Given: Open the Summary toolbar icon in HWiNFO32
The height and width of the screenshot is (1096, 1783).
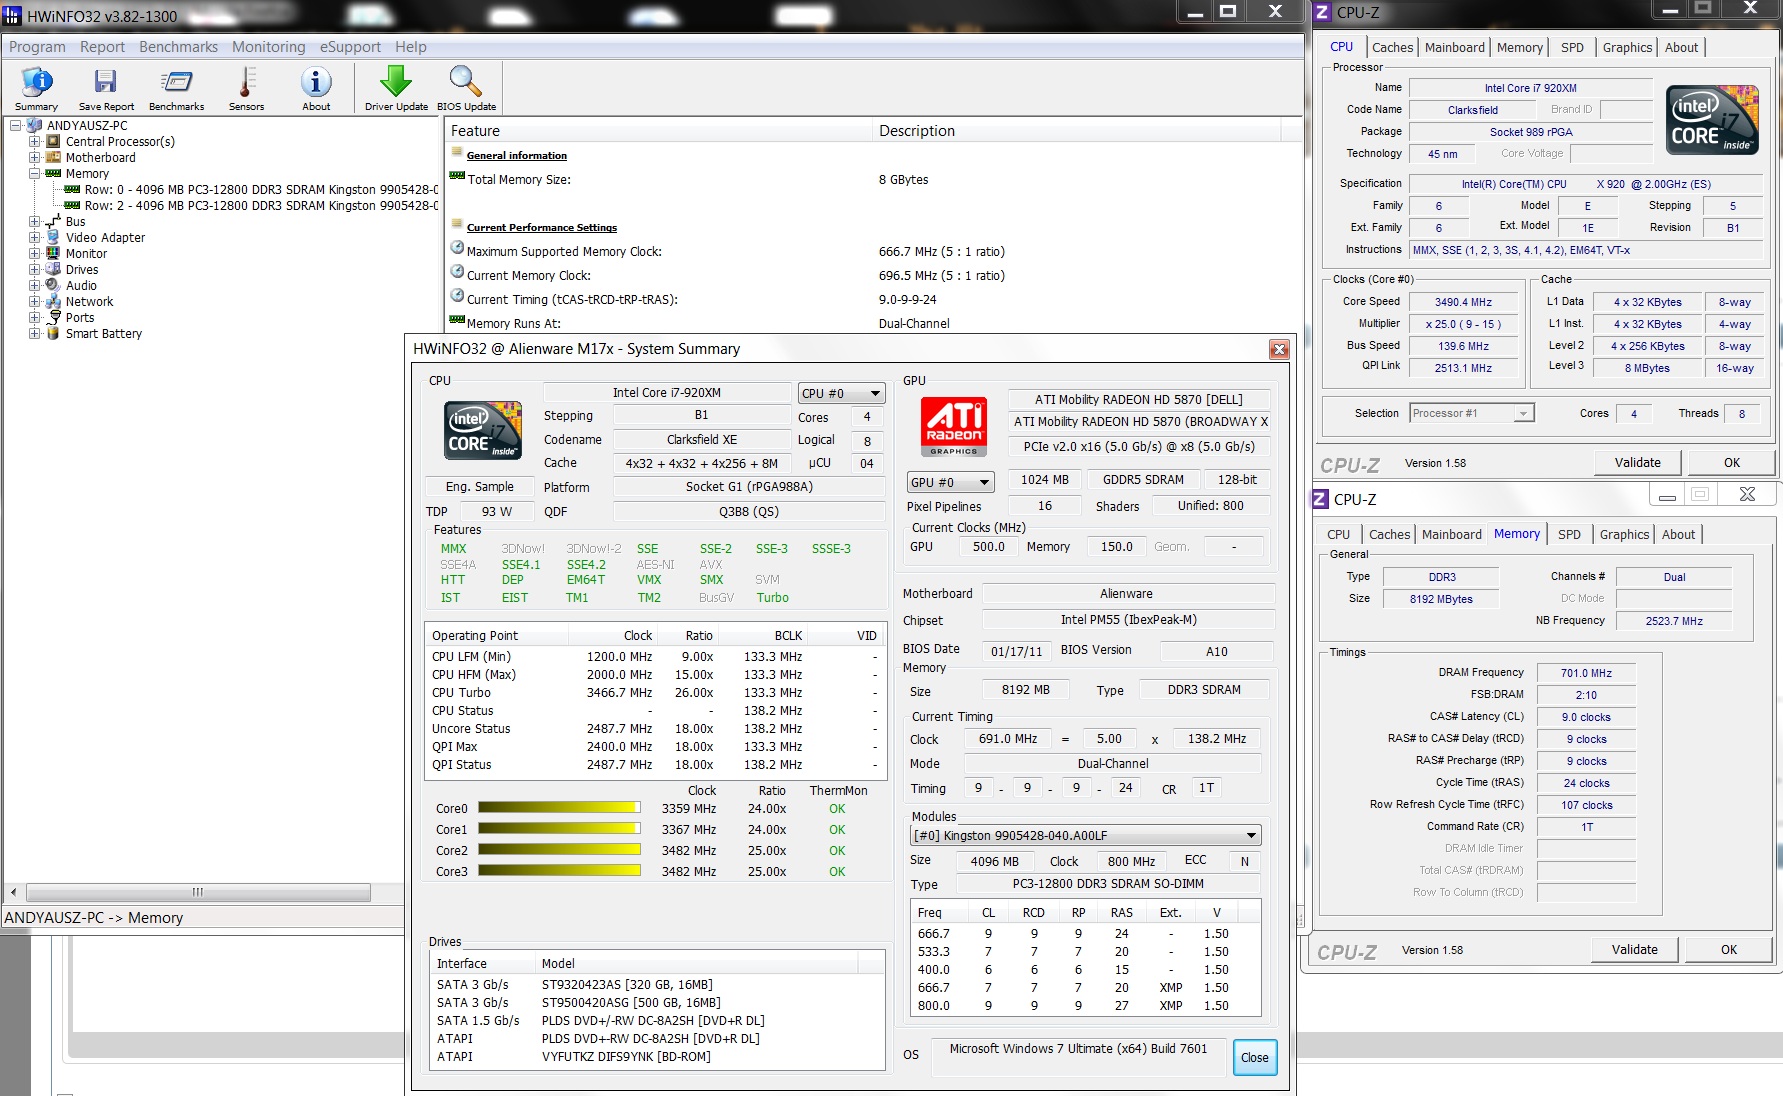Looking at the screenshot, I should tap(36, 88).
